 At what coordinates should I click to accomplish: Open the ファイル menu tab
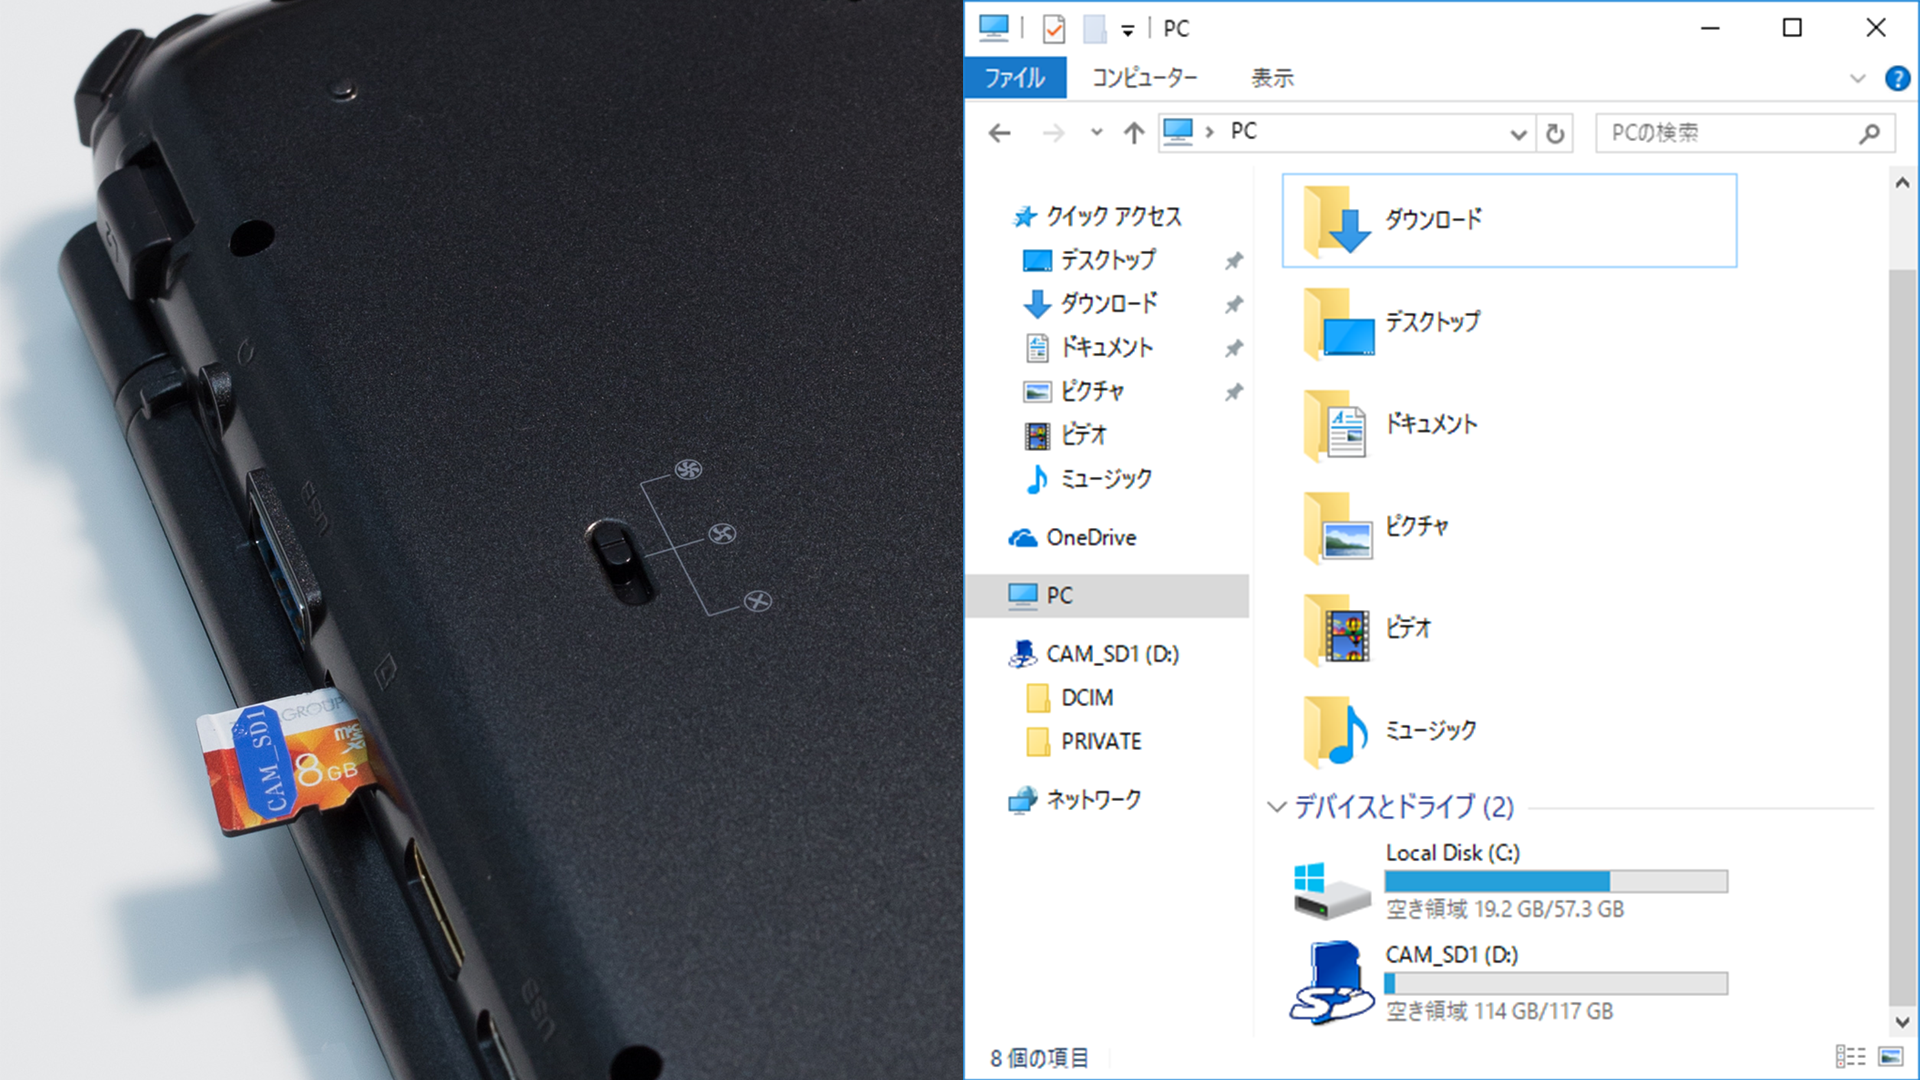point(1014,78)
